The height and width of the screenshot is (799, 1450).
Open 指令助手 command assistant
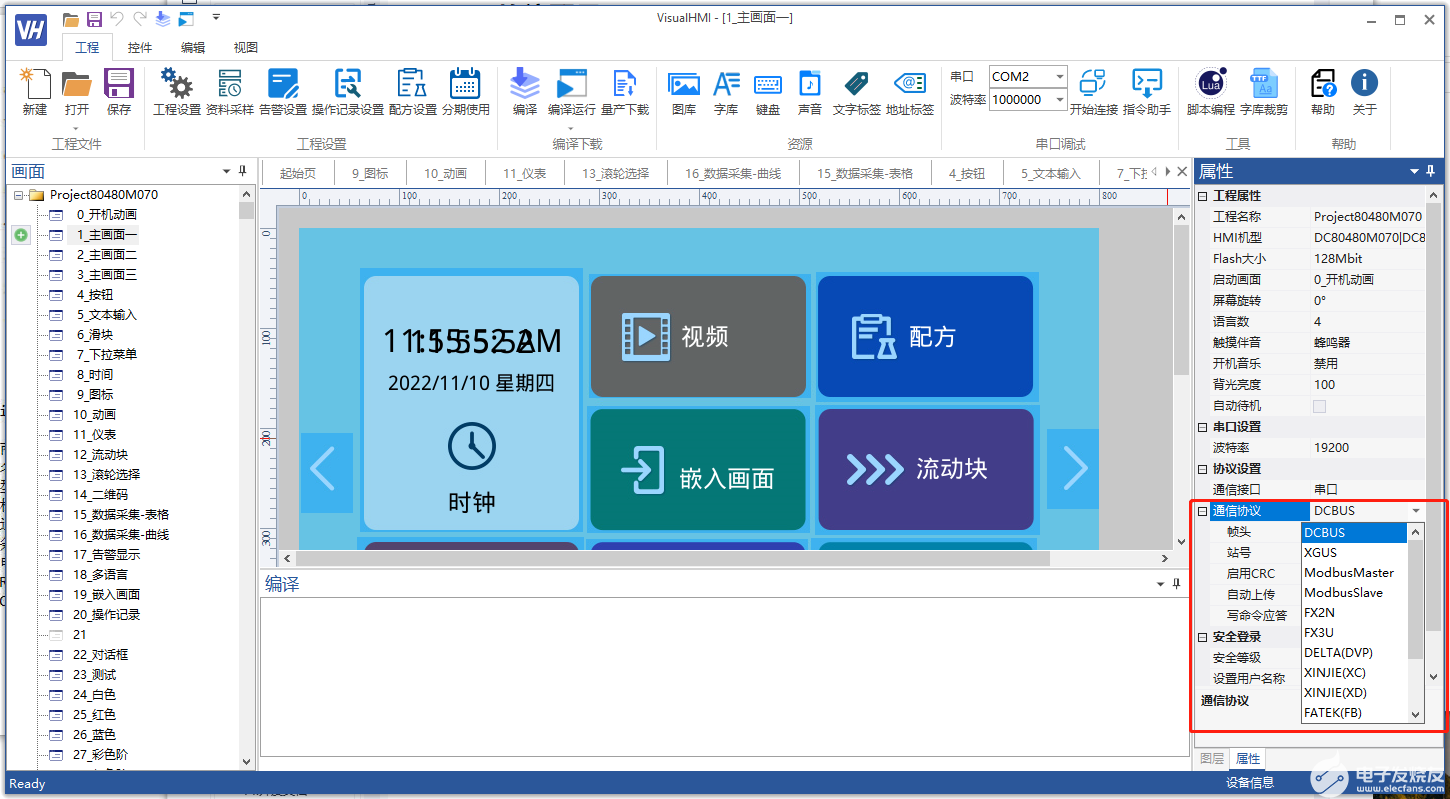[x=1147, y=92]
